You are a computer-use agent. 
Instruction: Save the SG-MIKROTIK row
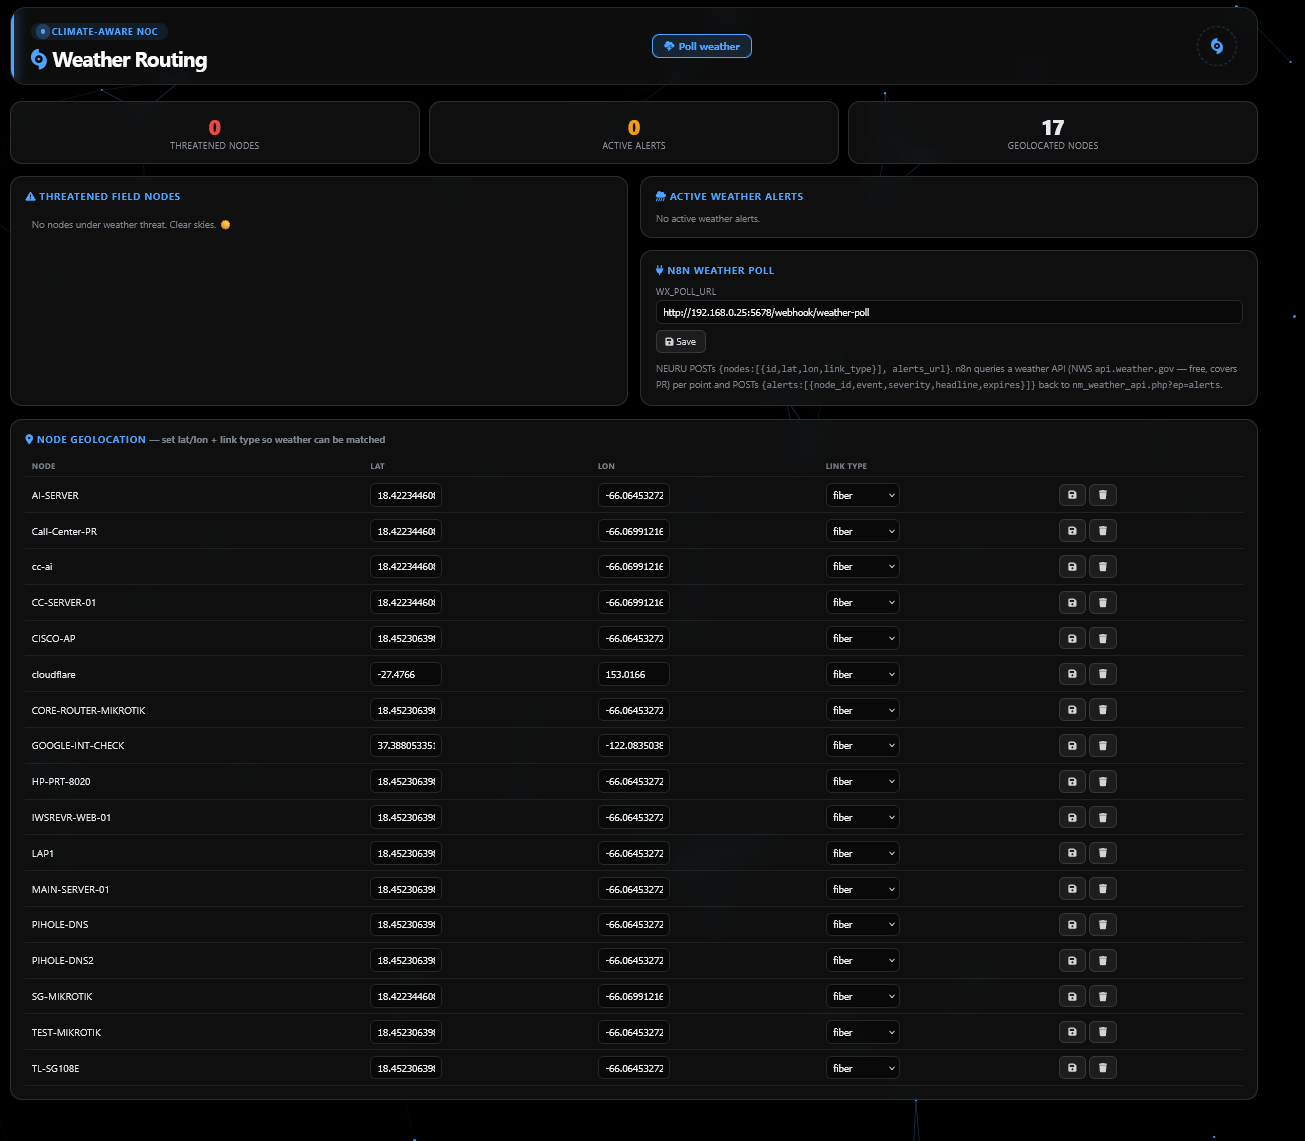coord(1072,996)
